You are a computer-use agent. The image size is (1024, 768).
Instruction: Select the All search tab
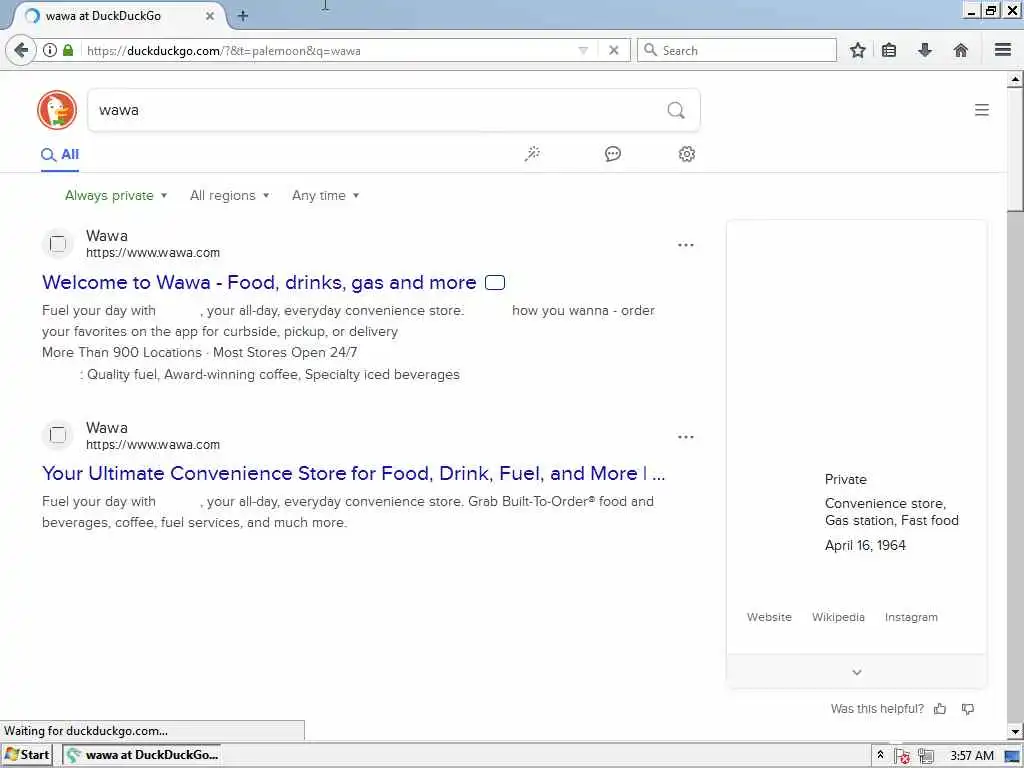[60, 155]
